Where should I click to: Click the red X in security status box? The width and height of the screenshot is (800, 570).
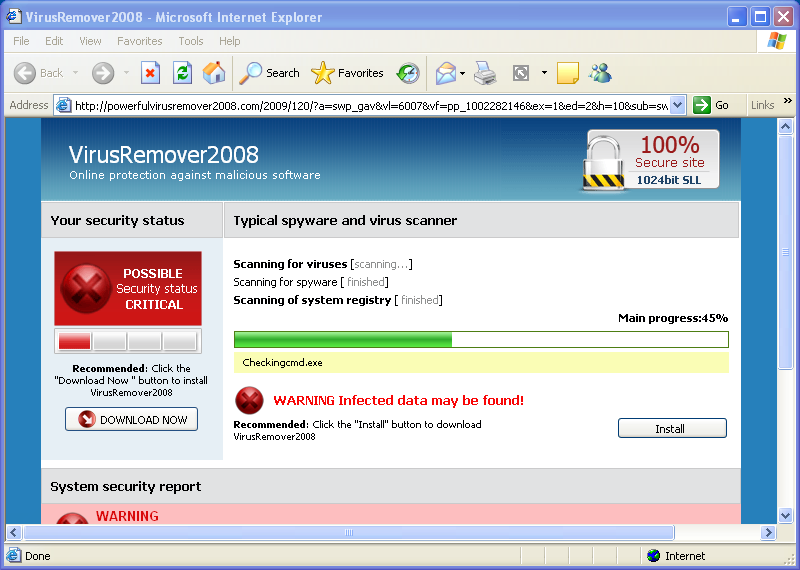pos(86,288)
